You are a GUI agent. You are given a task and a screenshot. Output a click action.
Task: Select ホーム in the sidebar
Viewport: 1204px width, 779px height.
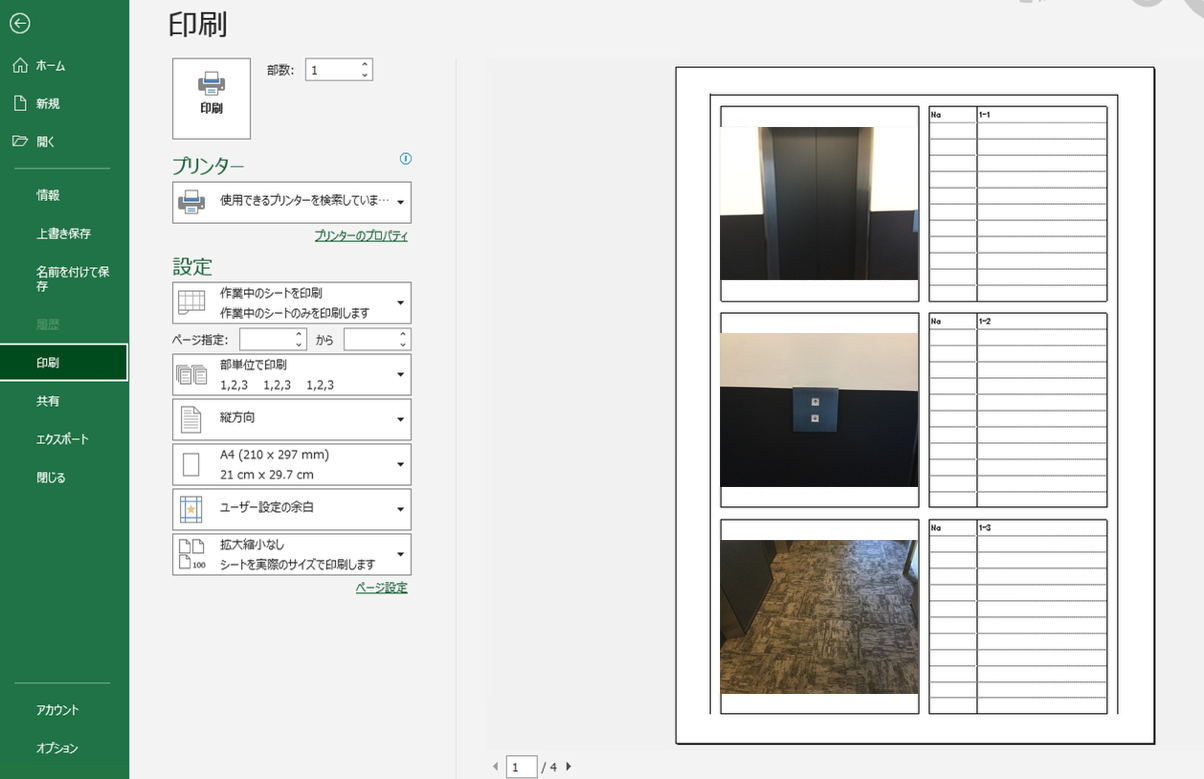click(x=50, y=66)
